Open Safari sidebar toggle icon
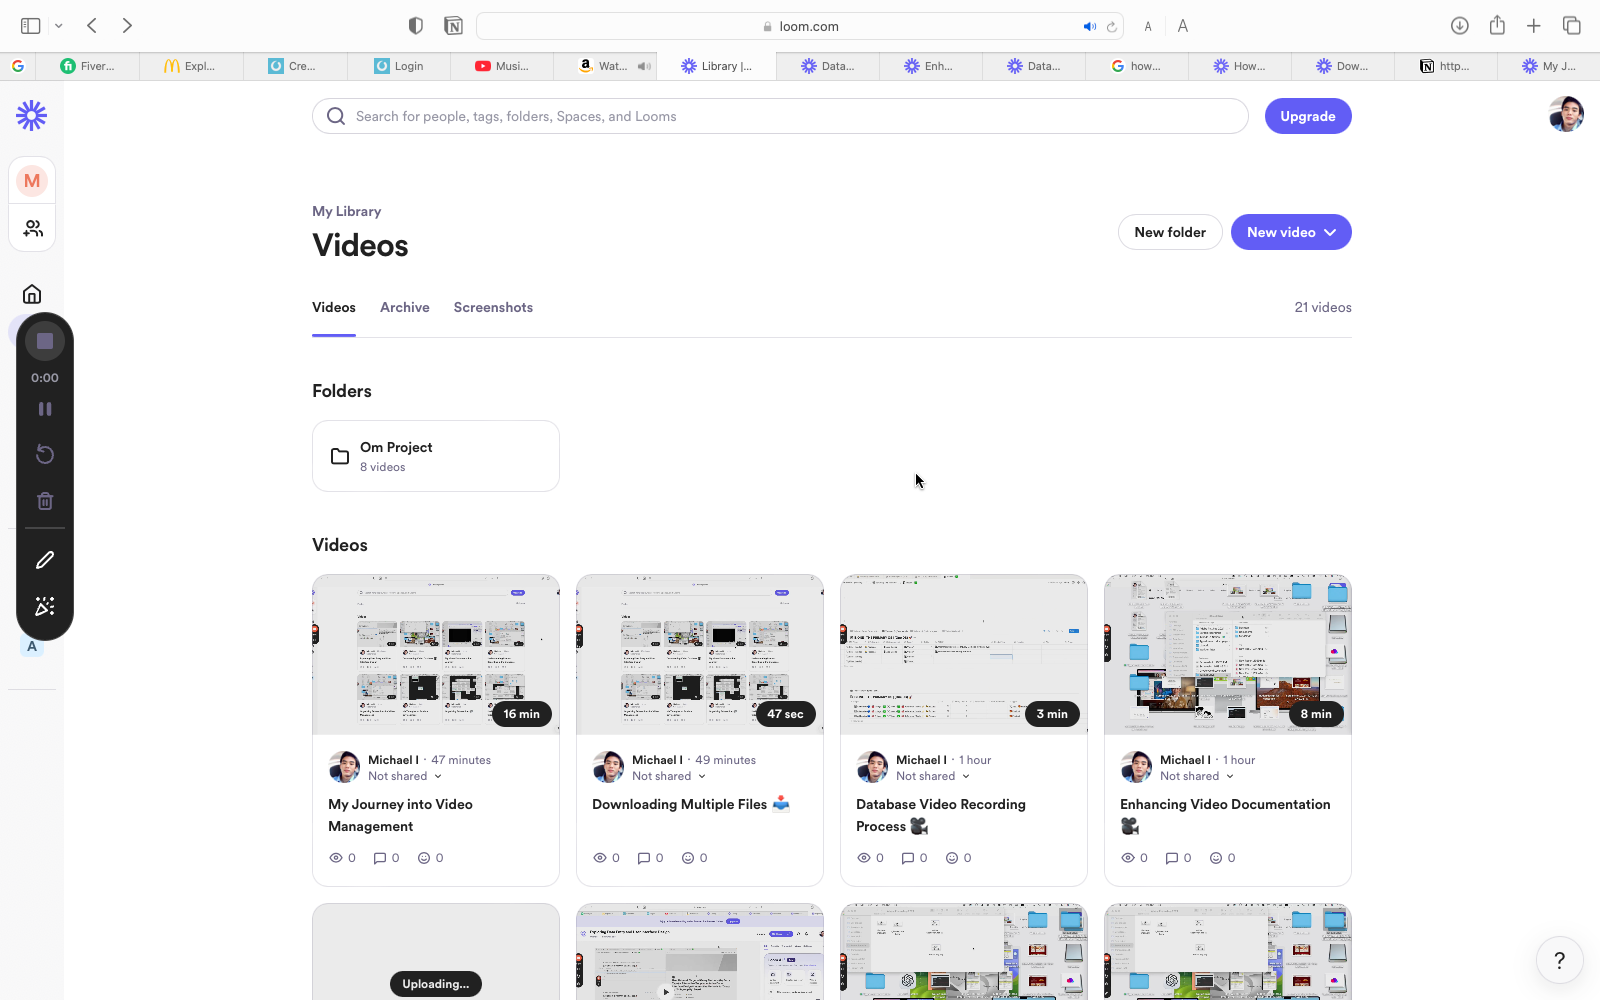Viewport: 1600px width, 1000px height. 31,26
